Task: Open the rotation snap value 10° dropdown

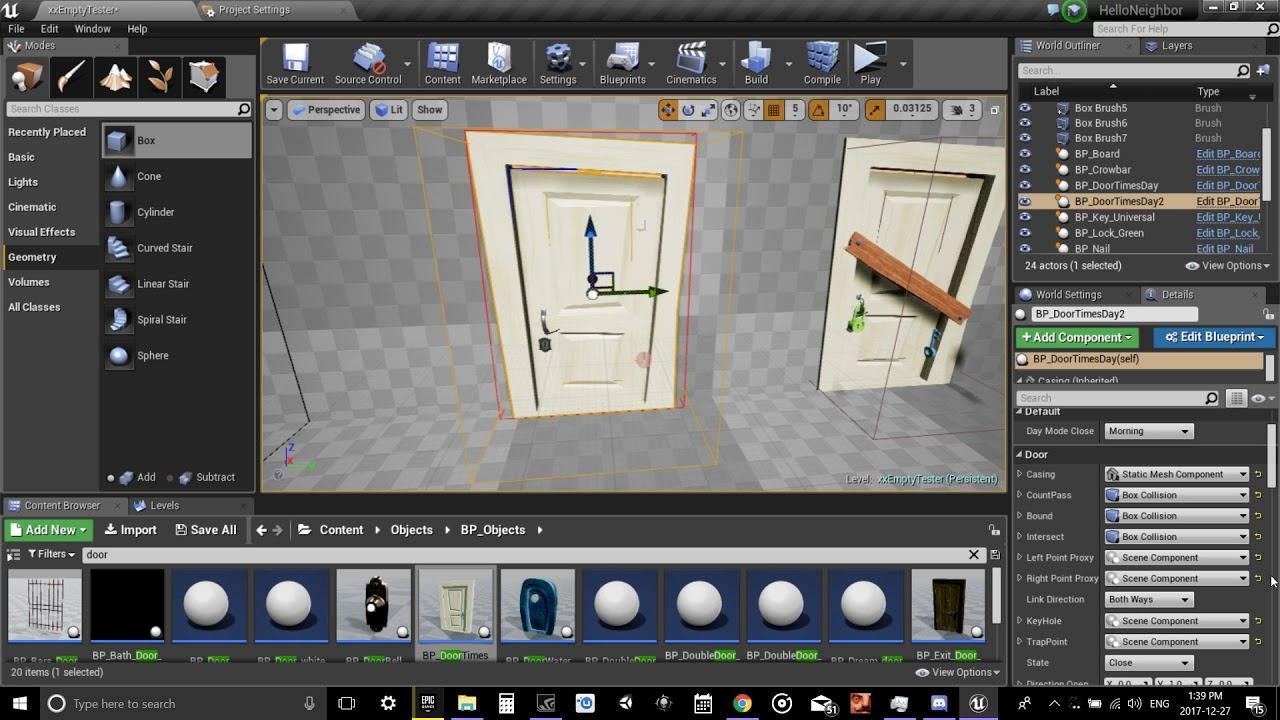Action: click(844, 110)
